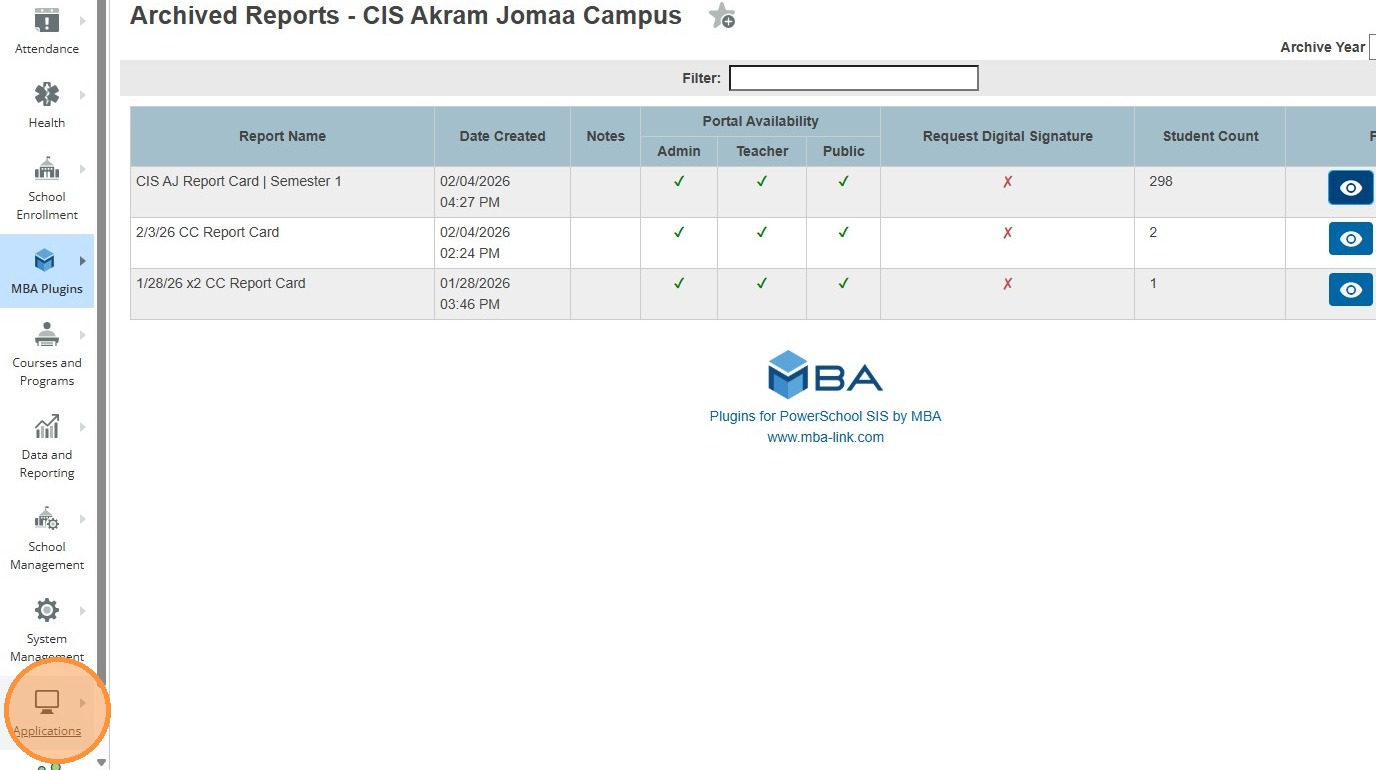Open the www.mba-link.com link

pyautogui.click(x=825, y=437)
